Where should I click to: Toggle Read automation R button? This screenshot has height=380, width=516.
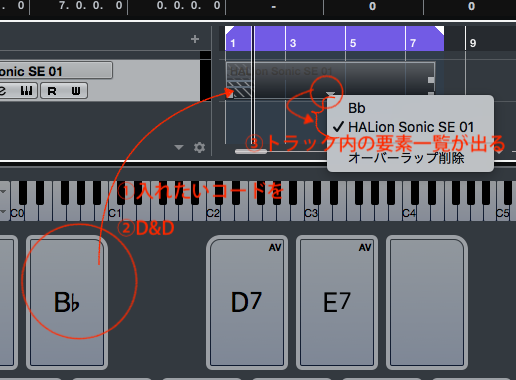click(x=52, y=91)
